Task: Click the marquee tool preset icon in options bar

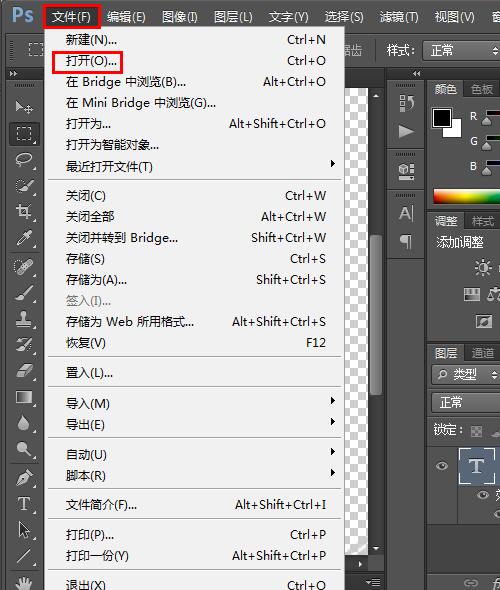Action: (x=36, y=49)
